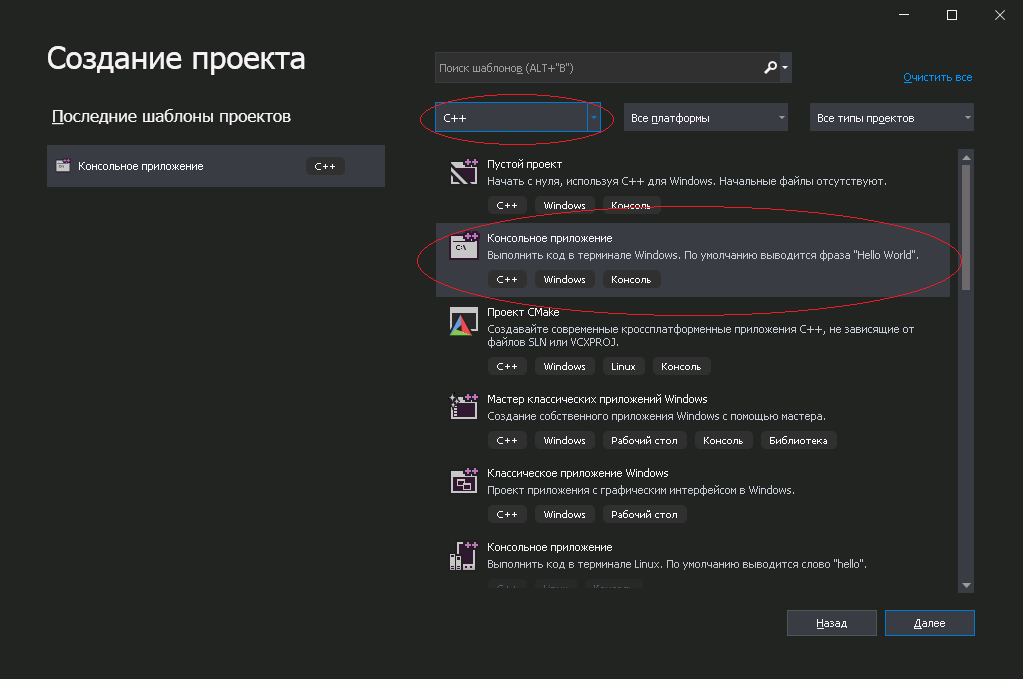Click the Linux Console Application template icon
The width and height of the screenshot is (1023, 679).
pyautogui.click(x=464, y=556)
